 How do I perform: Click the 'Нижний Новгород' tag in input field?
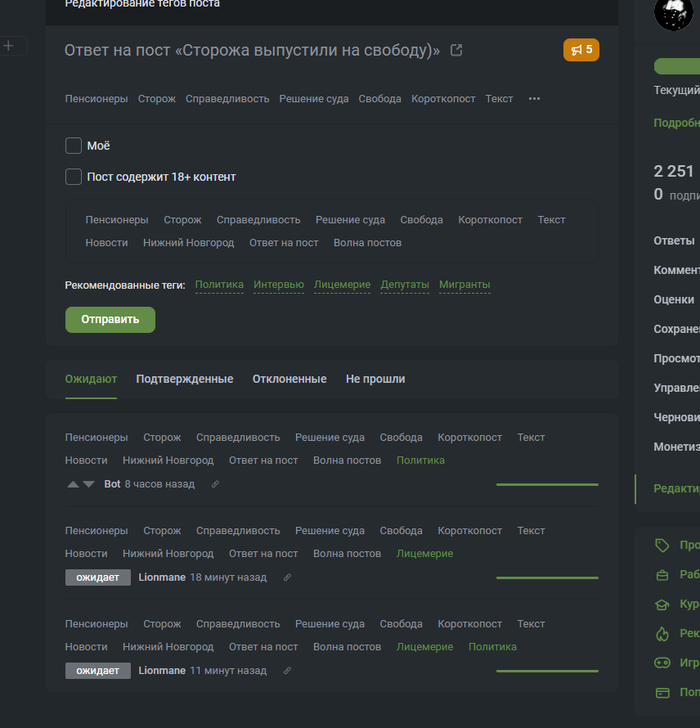(188, 243)
